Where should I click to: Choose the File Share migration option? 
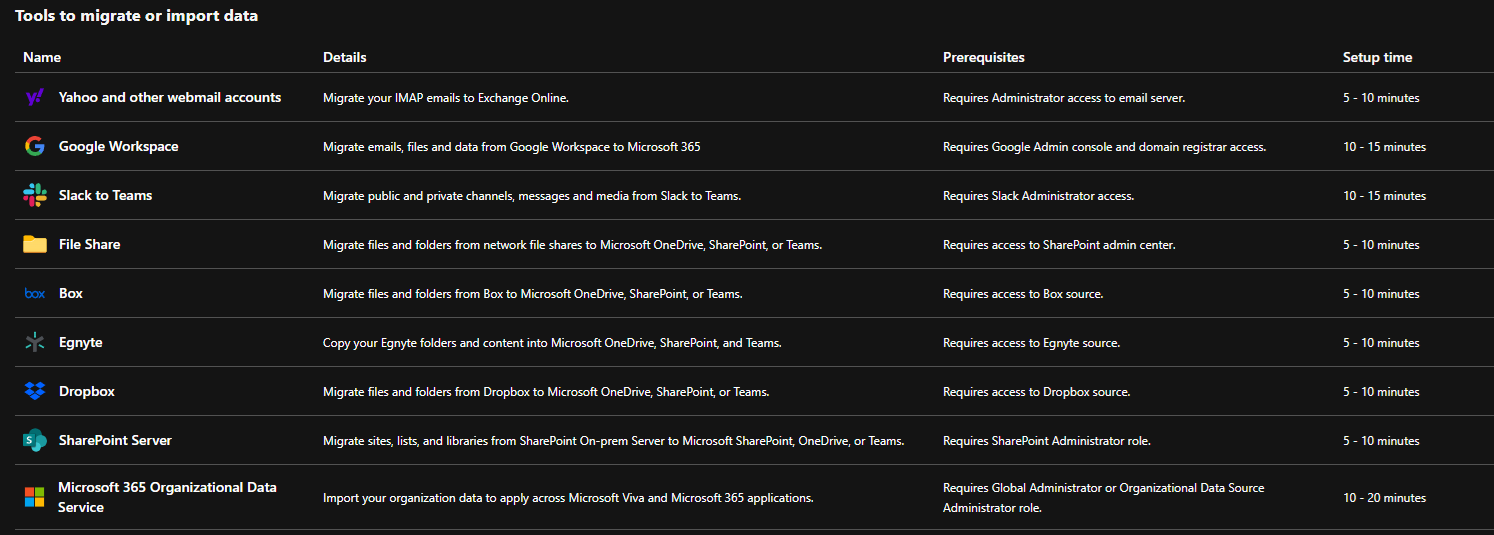tap(89, 244)
